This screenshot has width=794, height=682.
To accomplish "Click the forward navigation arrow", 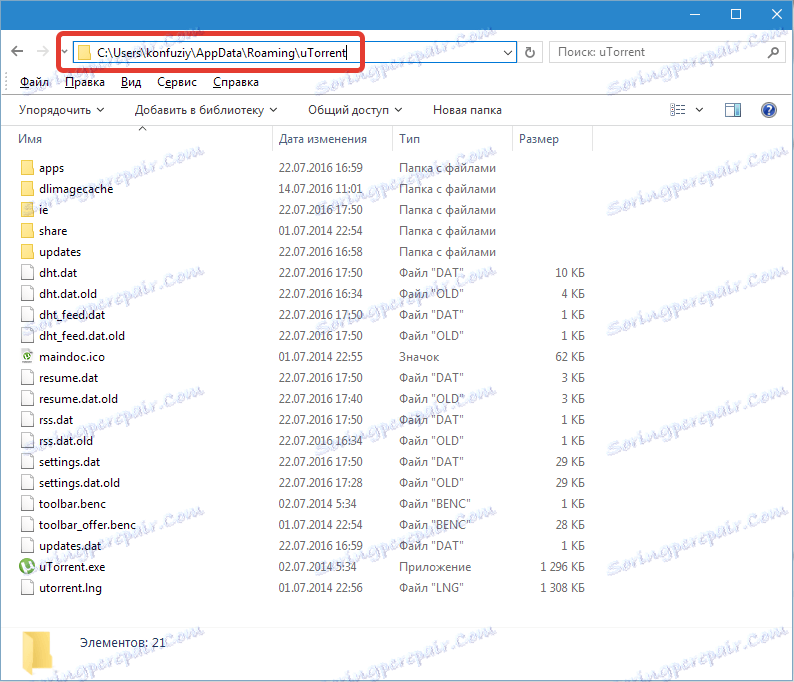I will click(43, 51).
